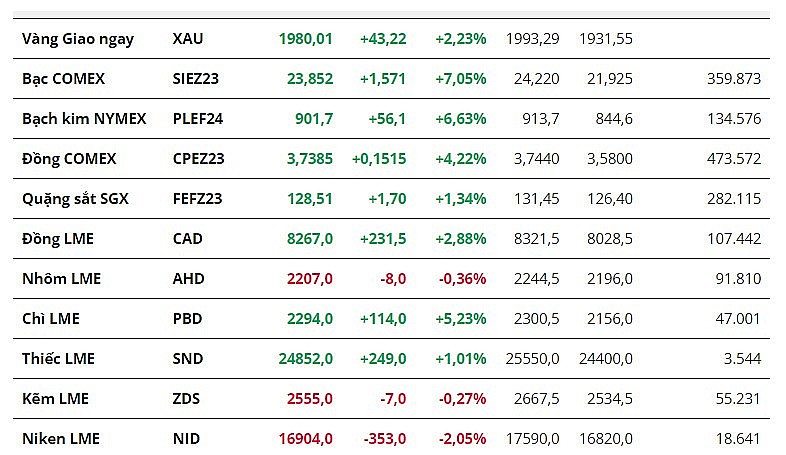The height and width of the screenshot is (455, 786).
Task: Select the CPEZ23 contract code
Action: point(199,159)
